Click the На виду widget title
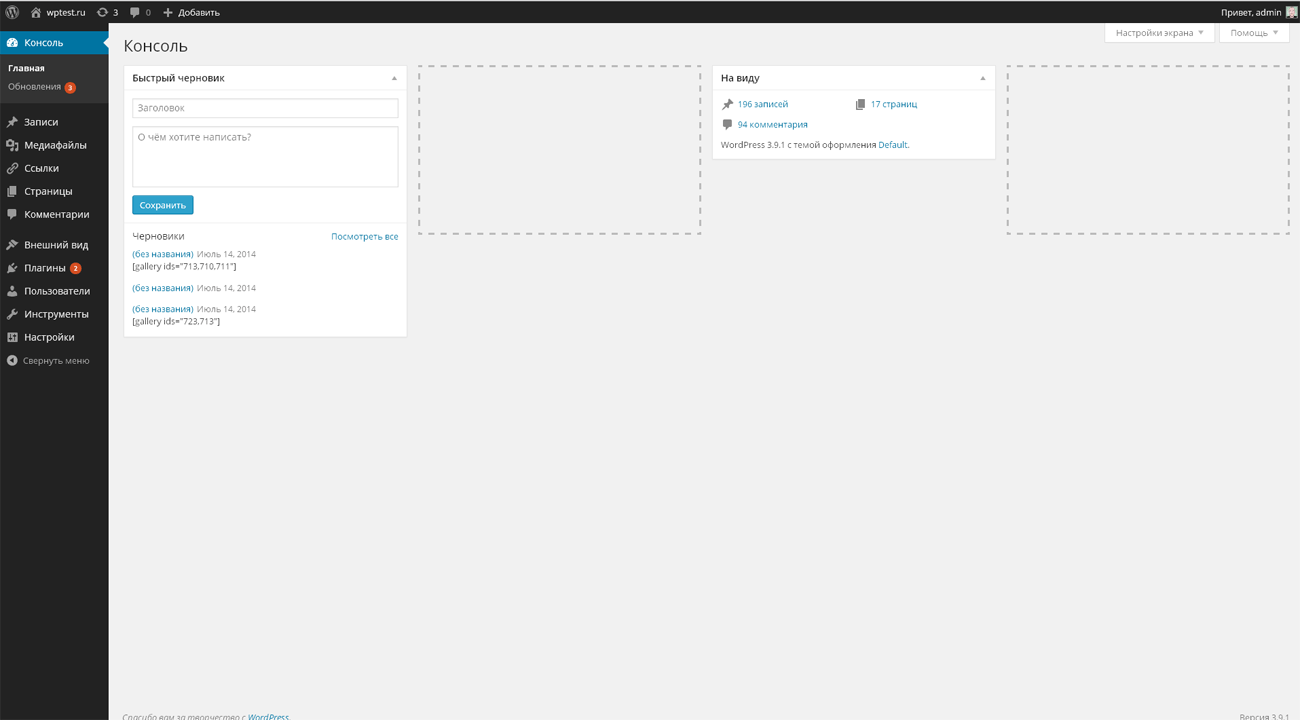 tap(740, 78)
